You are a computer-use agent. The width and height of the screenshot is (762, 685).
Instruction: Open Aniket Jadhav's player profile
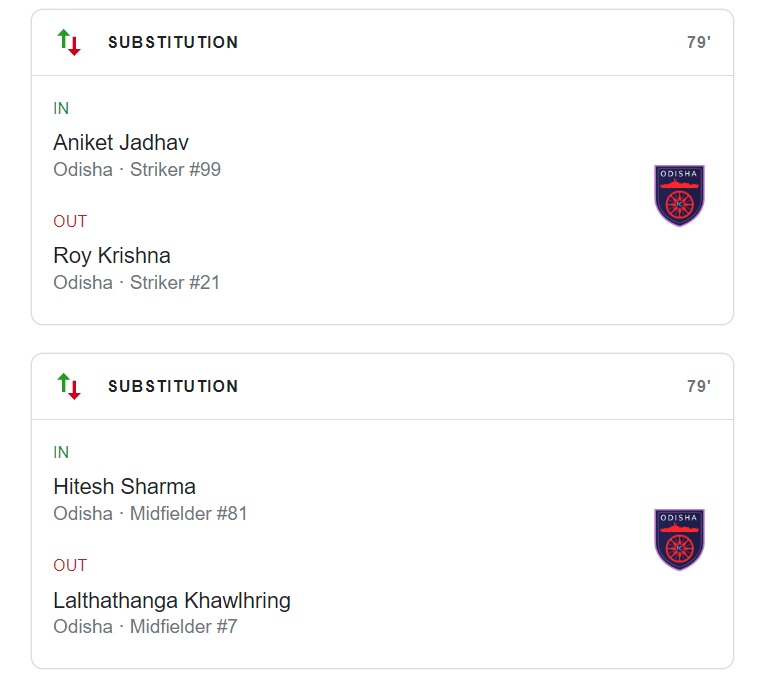click(121, 142)
